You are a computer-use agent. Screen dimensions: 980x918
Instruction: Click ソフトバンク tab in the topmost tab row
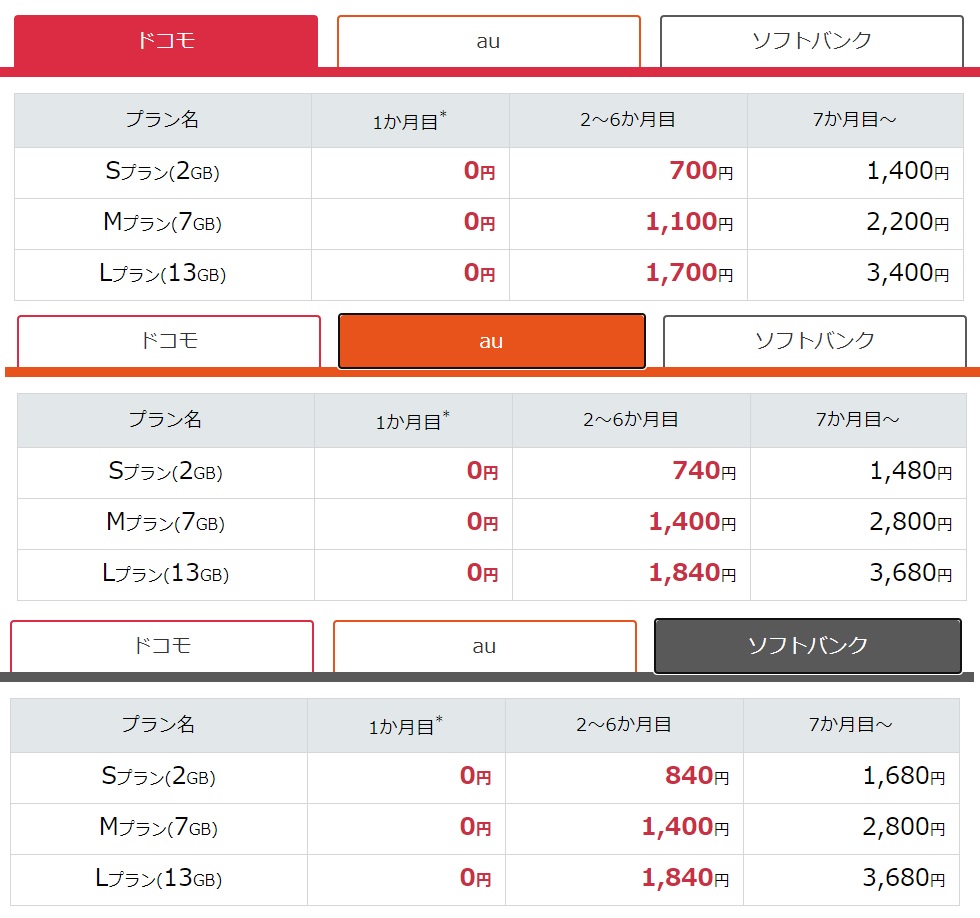coord(811,41)
